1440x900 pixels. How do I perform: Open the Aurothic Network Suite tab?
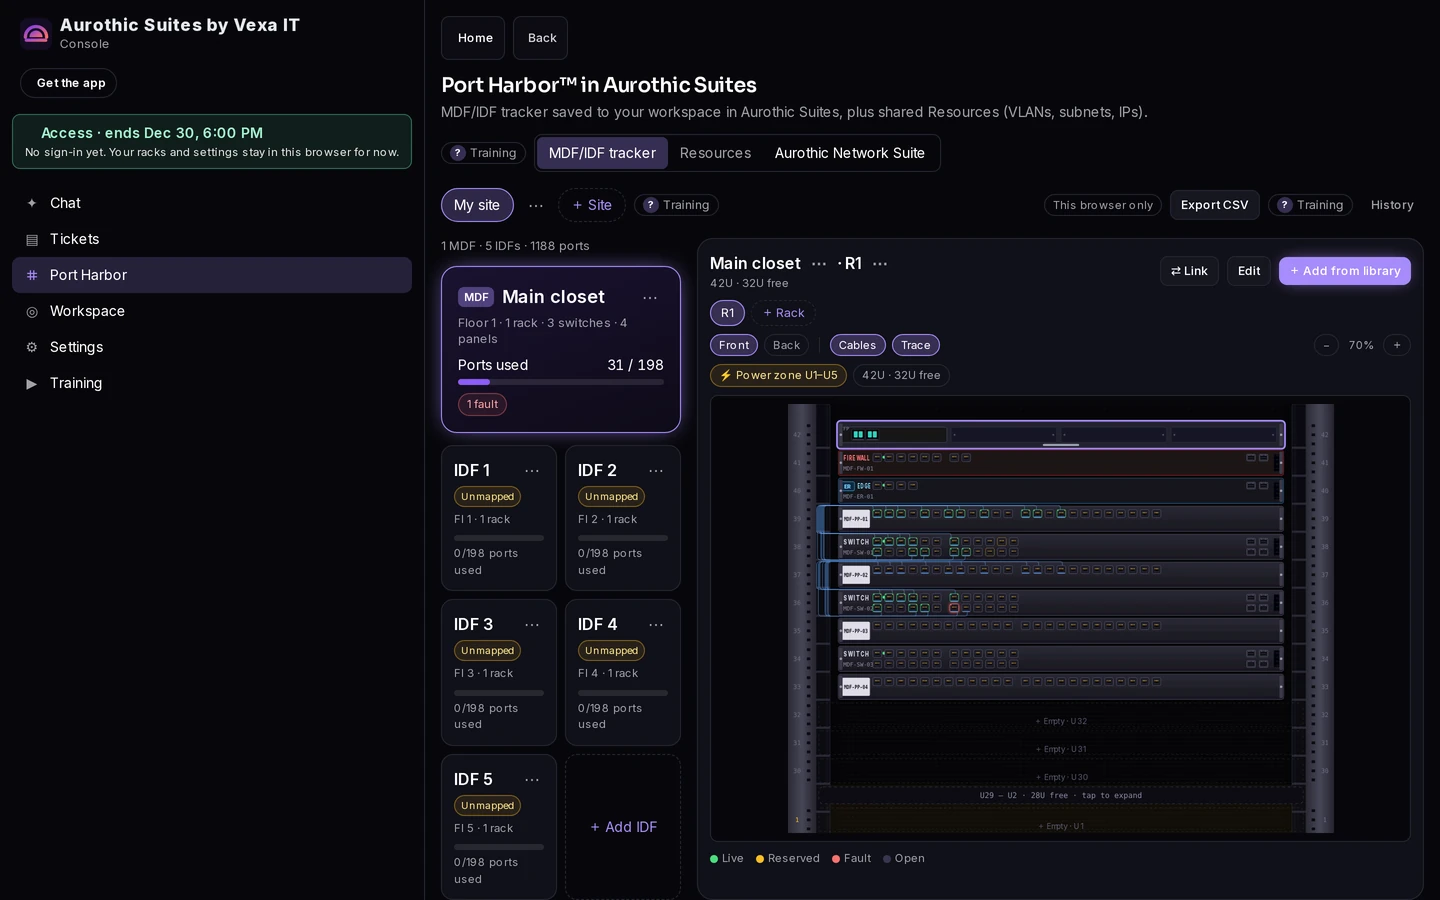point(849,153)
